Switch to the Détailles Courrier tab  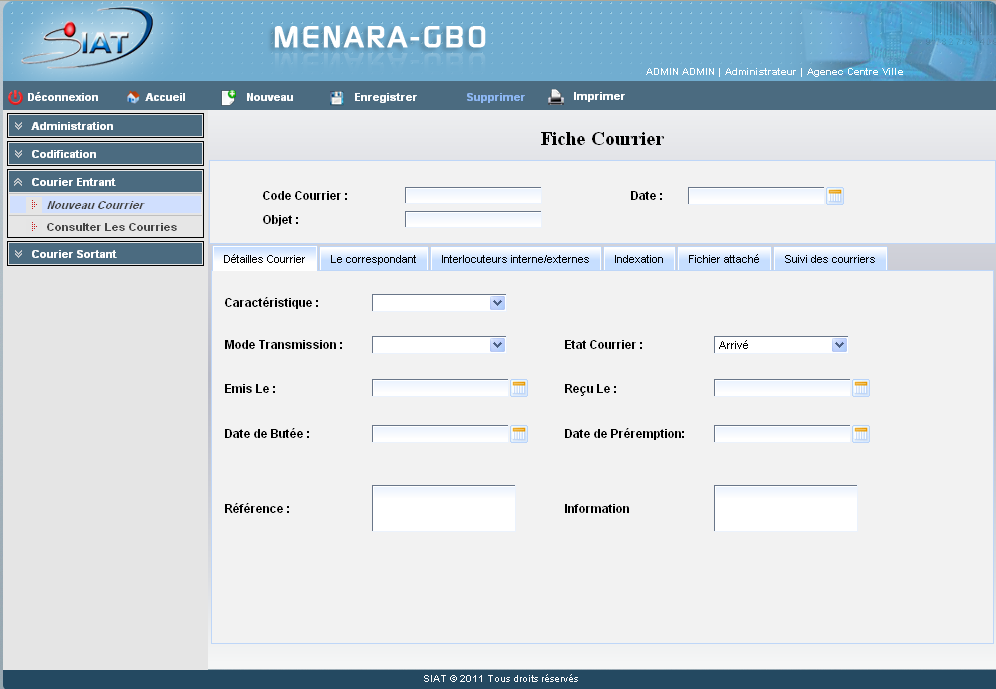pyautogui.click(x=264, y=259)
